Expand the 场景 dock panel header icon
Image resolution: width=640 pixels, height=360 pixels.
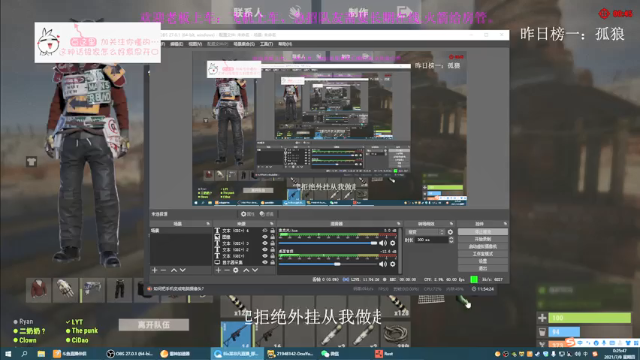pyautogui.click(x=208, y=224)
